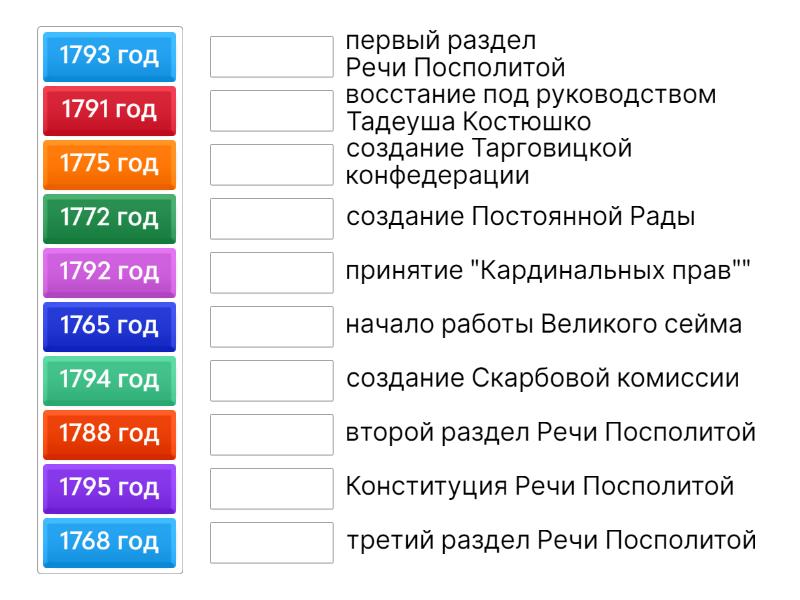Click answer box for "первый раздел Речи Посполитой"

click(271, 56)
